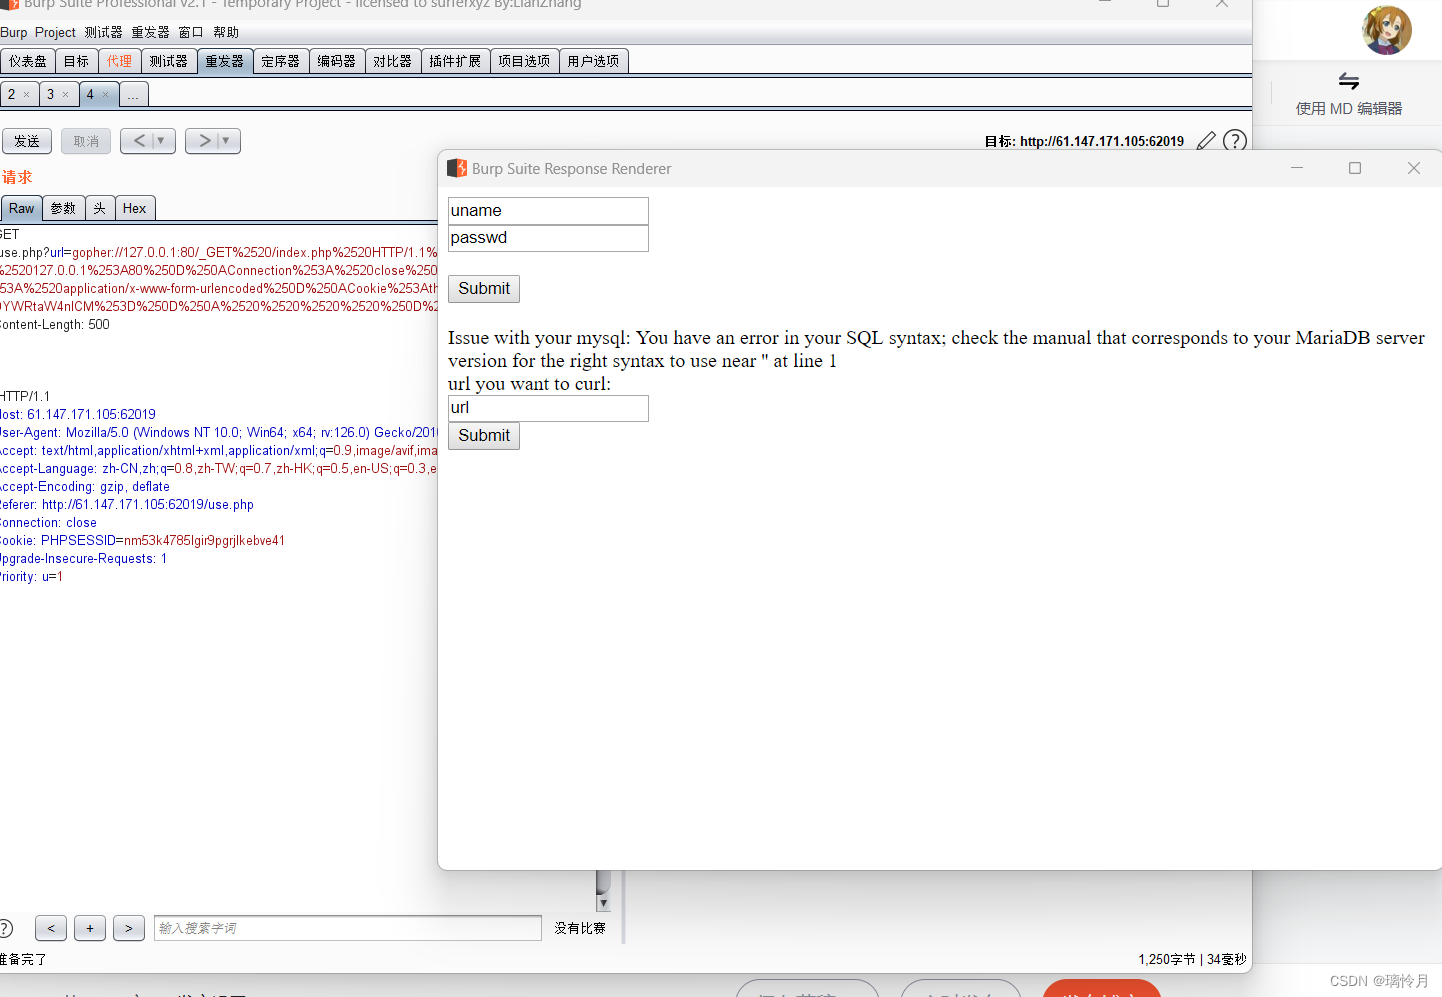
Task: Close repeater tab 3
Action: (65, 95)
